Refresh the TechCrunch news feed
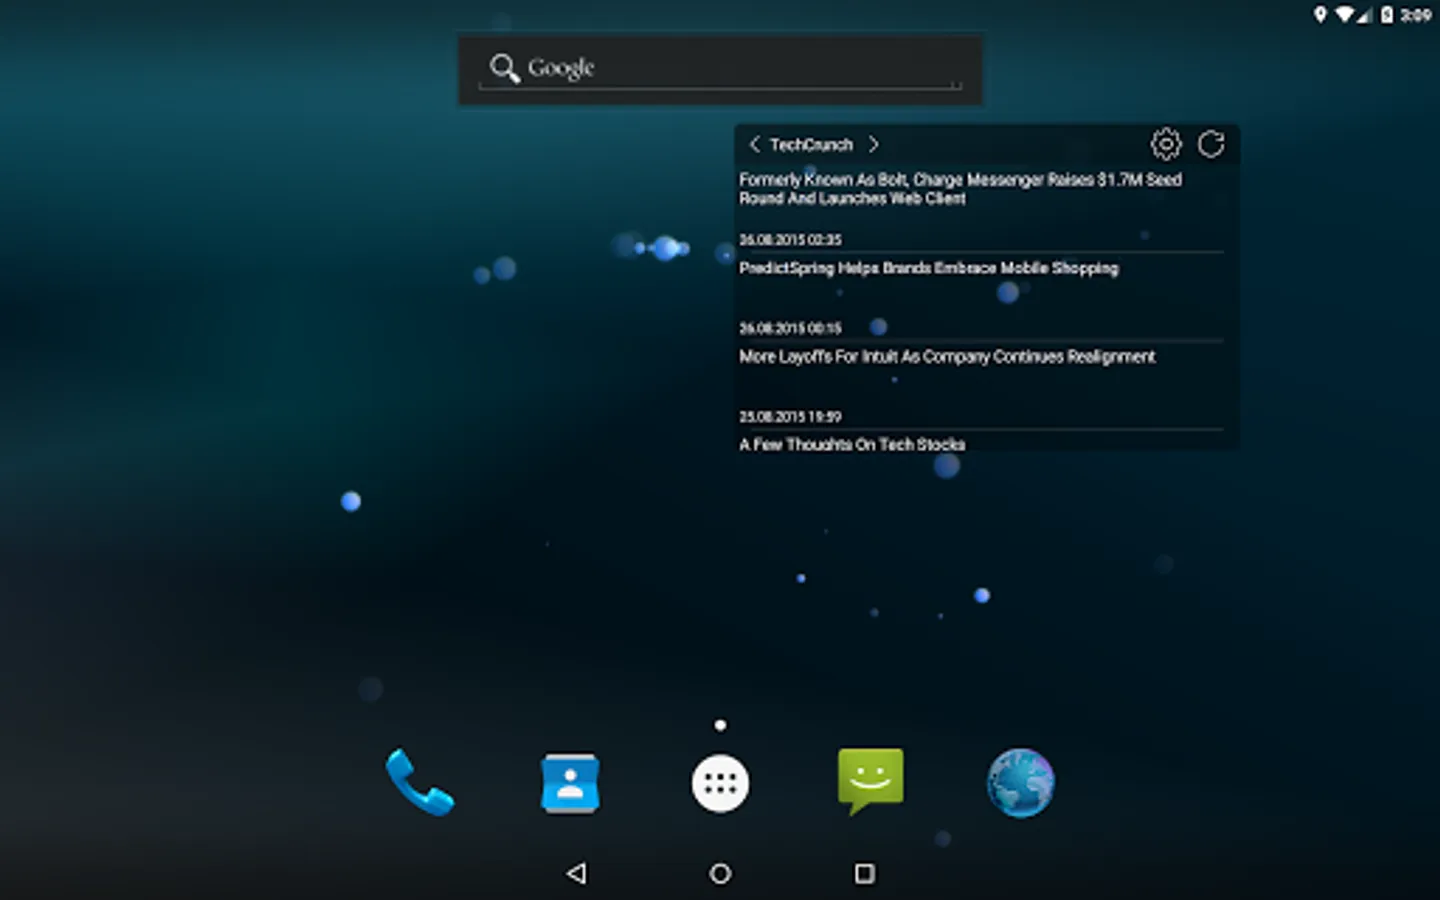This screenshot has height=900, width=1440. click(x=1211, y=144)
